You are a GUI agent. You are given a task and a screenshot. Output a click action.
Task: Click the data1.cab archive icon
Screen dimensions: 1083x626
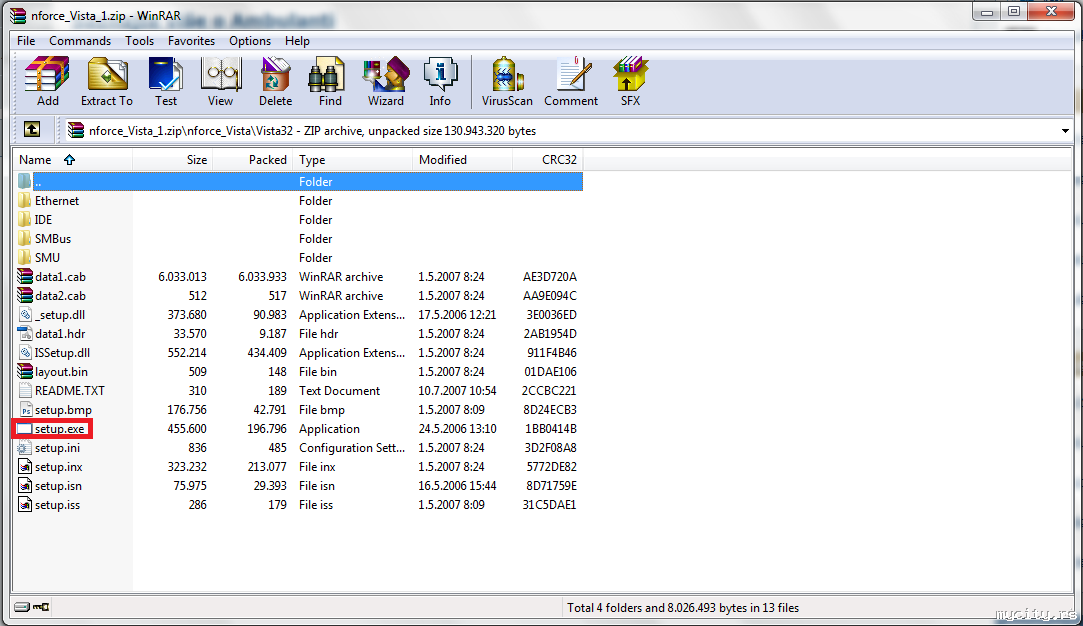[x=25, y=276]
